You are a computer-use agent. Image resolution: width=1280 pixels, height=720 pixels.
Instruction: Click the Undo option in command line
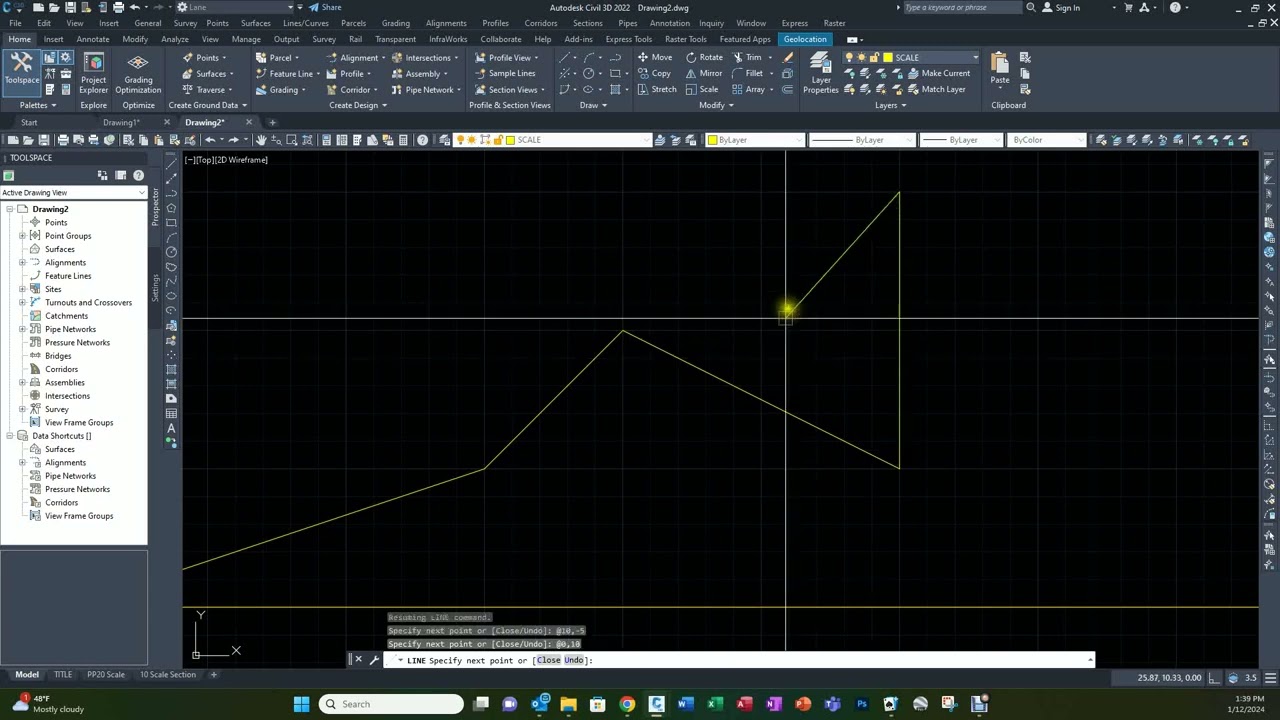573,660
